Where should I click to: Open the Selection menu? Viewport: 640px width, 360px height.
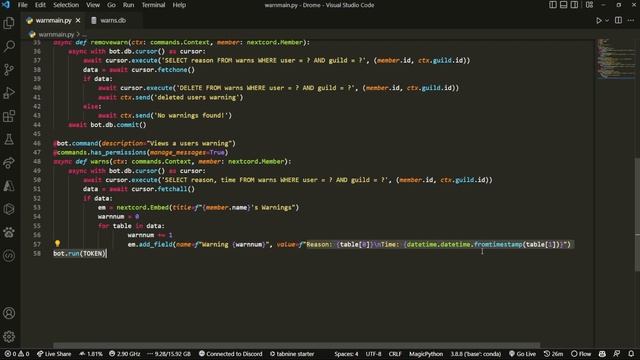tap(66, 5)
